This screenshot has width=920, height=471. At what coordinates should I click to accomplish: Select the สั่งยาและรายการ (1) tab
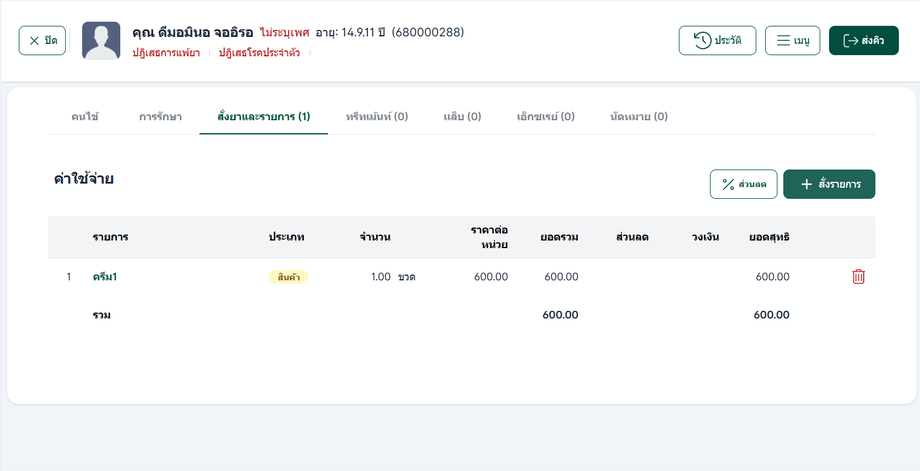263,117
